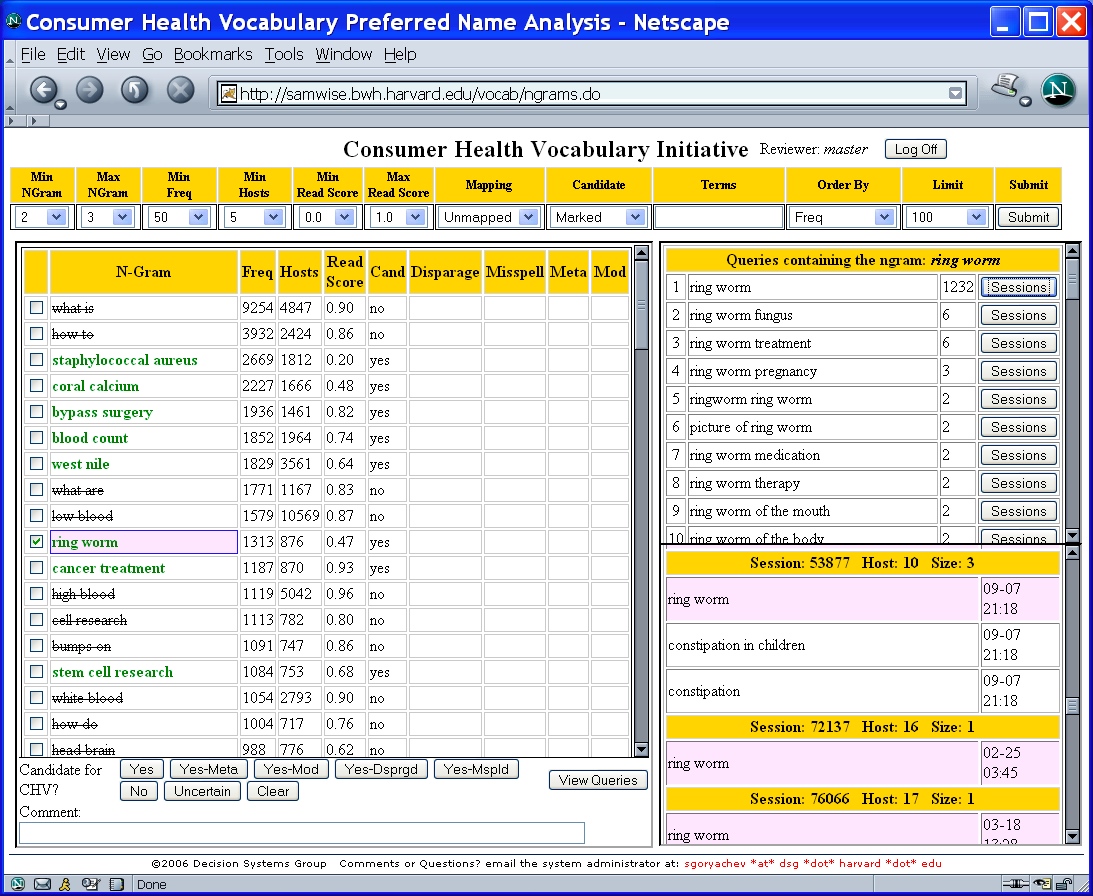1093x896 pixels.
Task: Click into the Comment text field
Action: click(x=302, y=832)
